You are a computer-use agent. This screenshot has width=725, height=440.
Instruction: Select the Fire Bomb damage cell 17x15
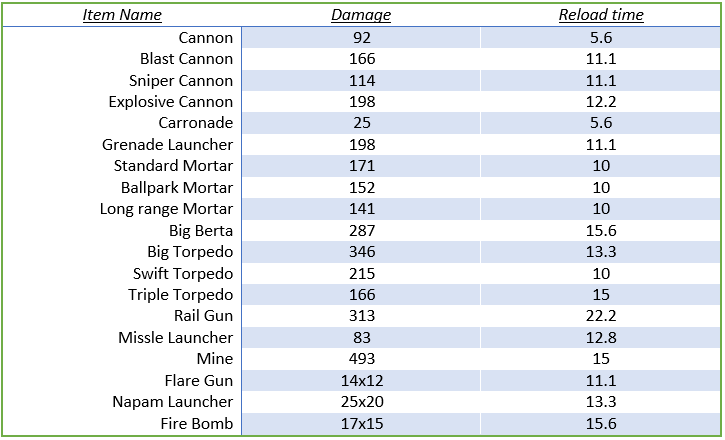(x=361, y=424)
